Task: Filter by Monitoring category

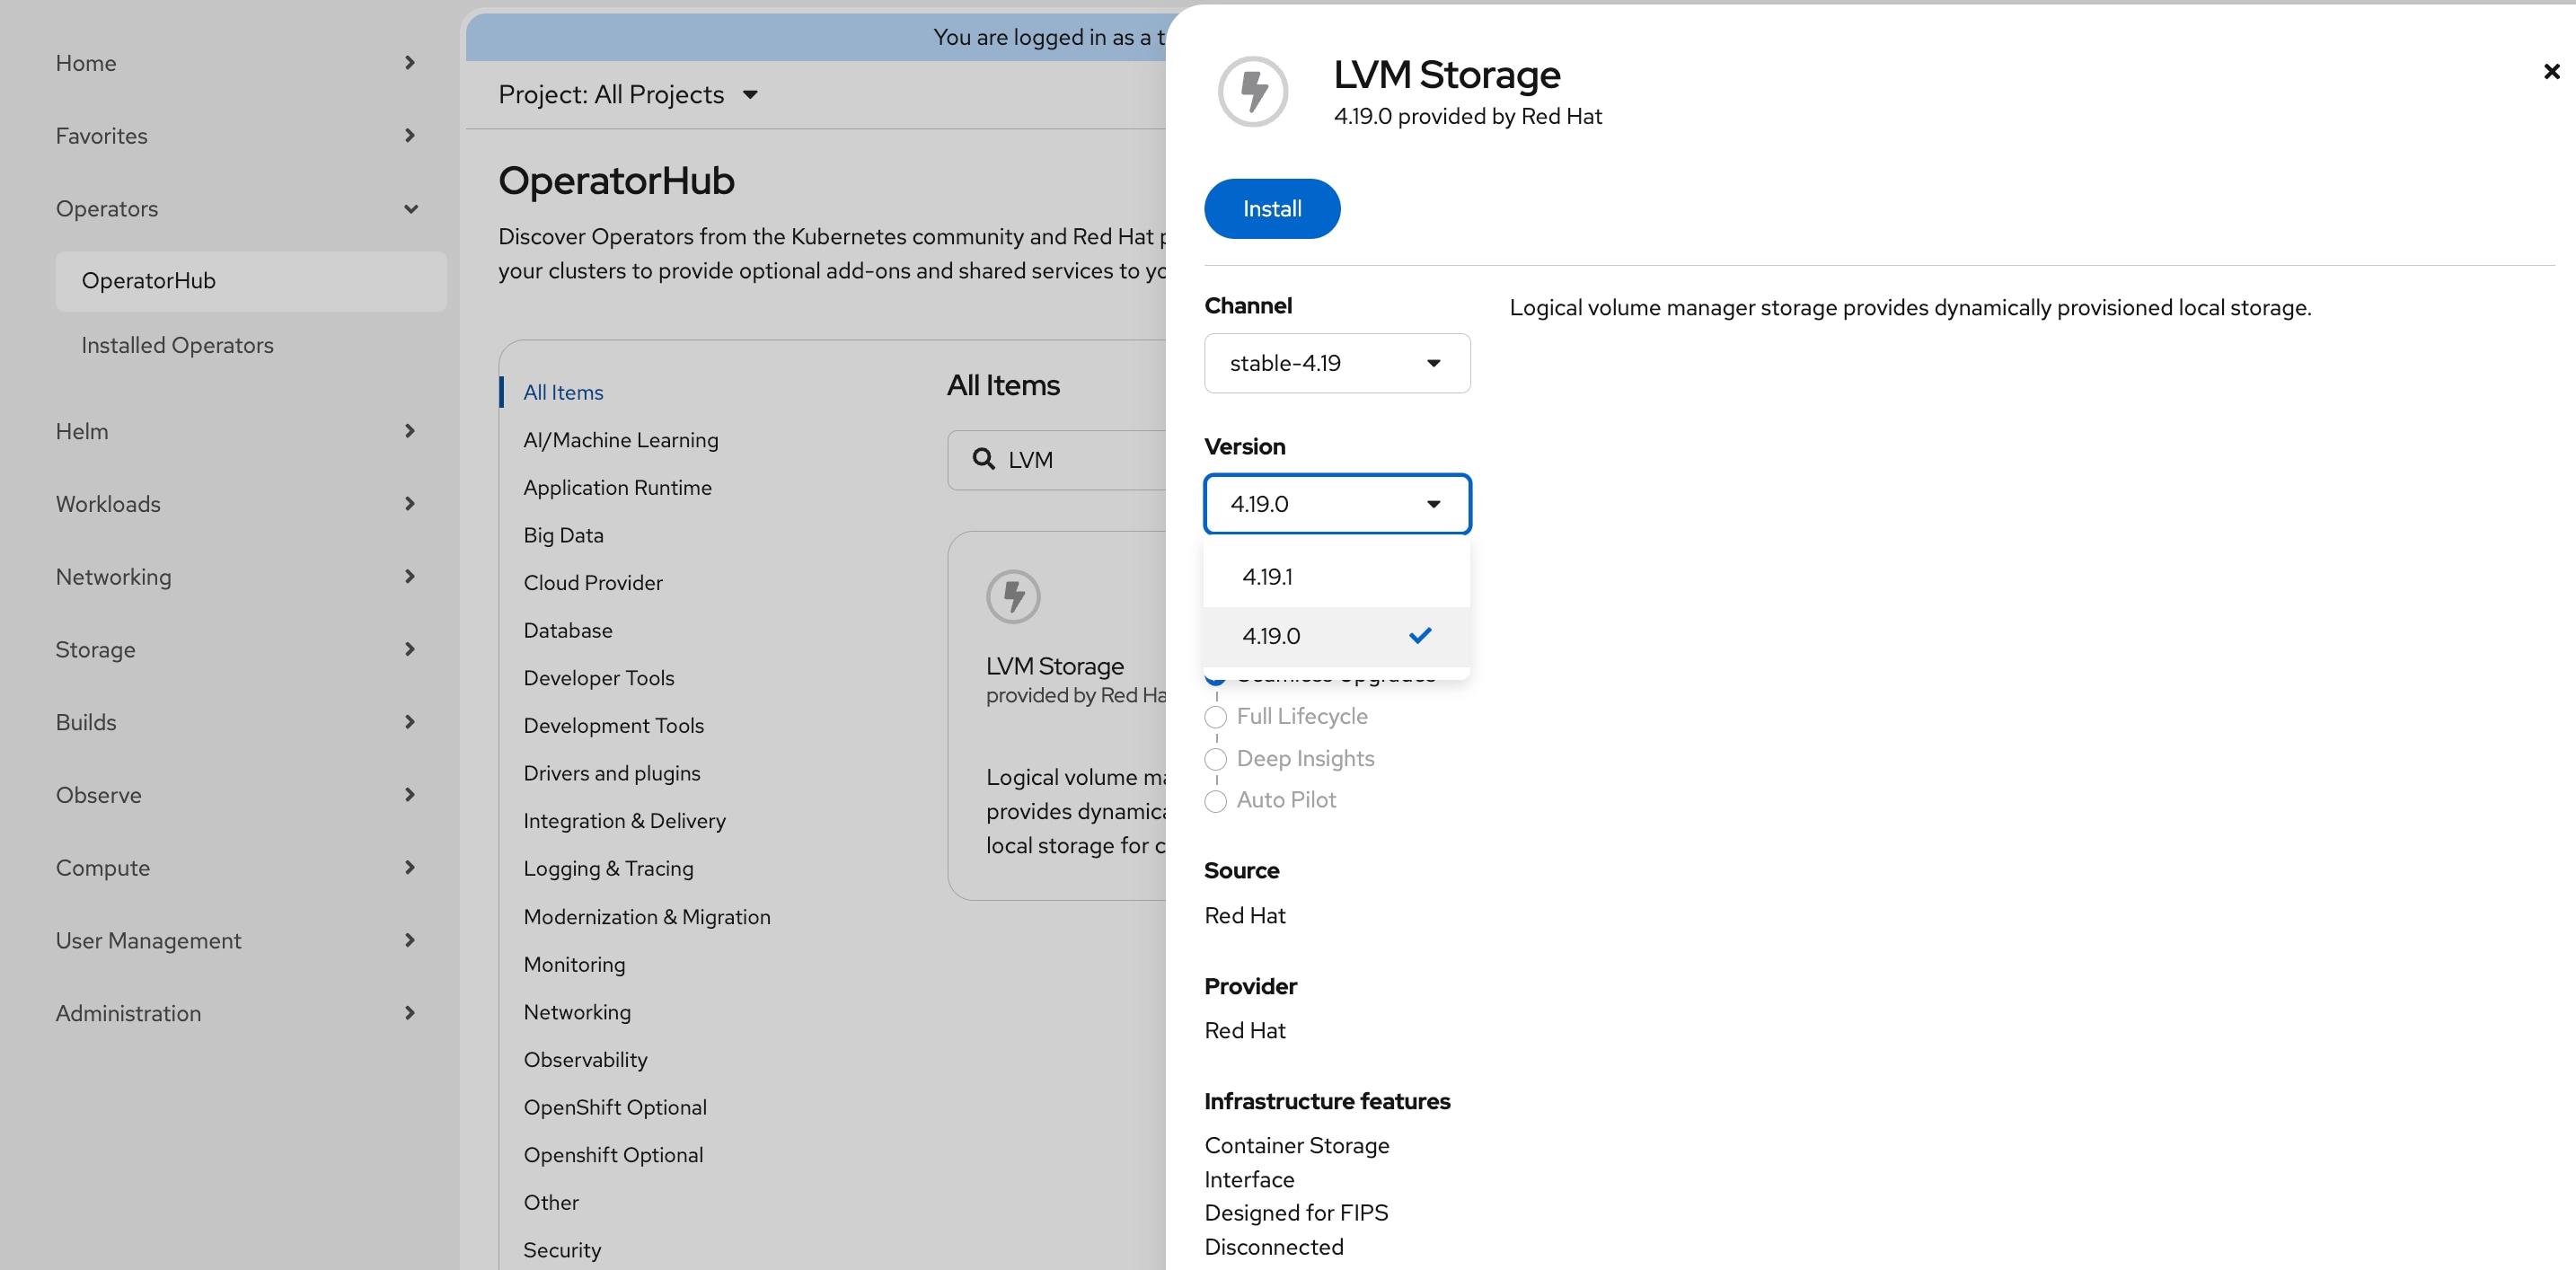Action: click(574, 965)
